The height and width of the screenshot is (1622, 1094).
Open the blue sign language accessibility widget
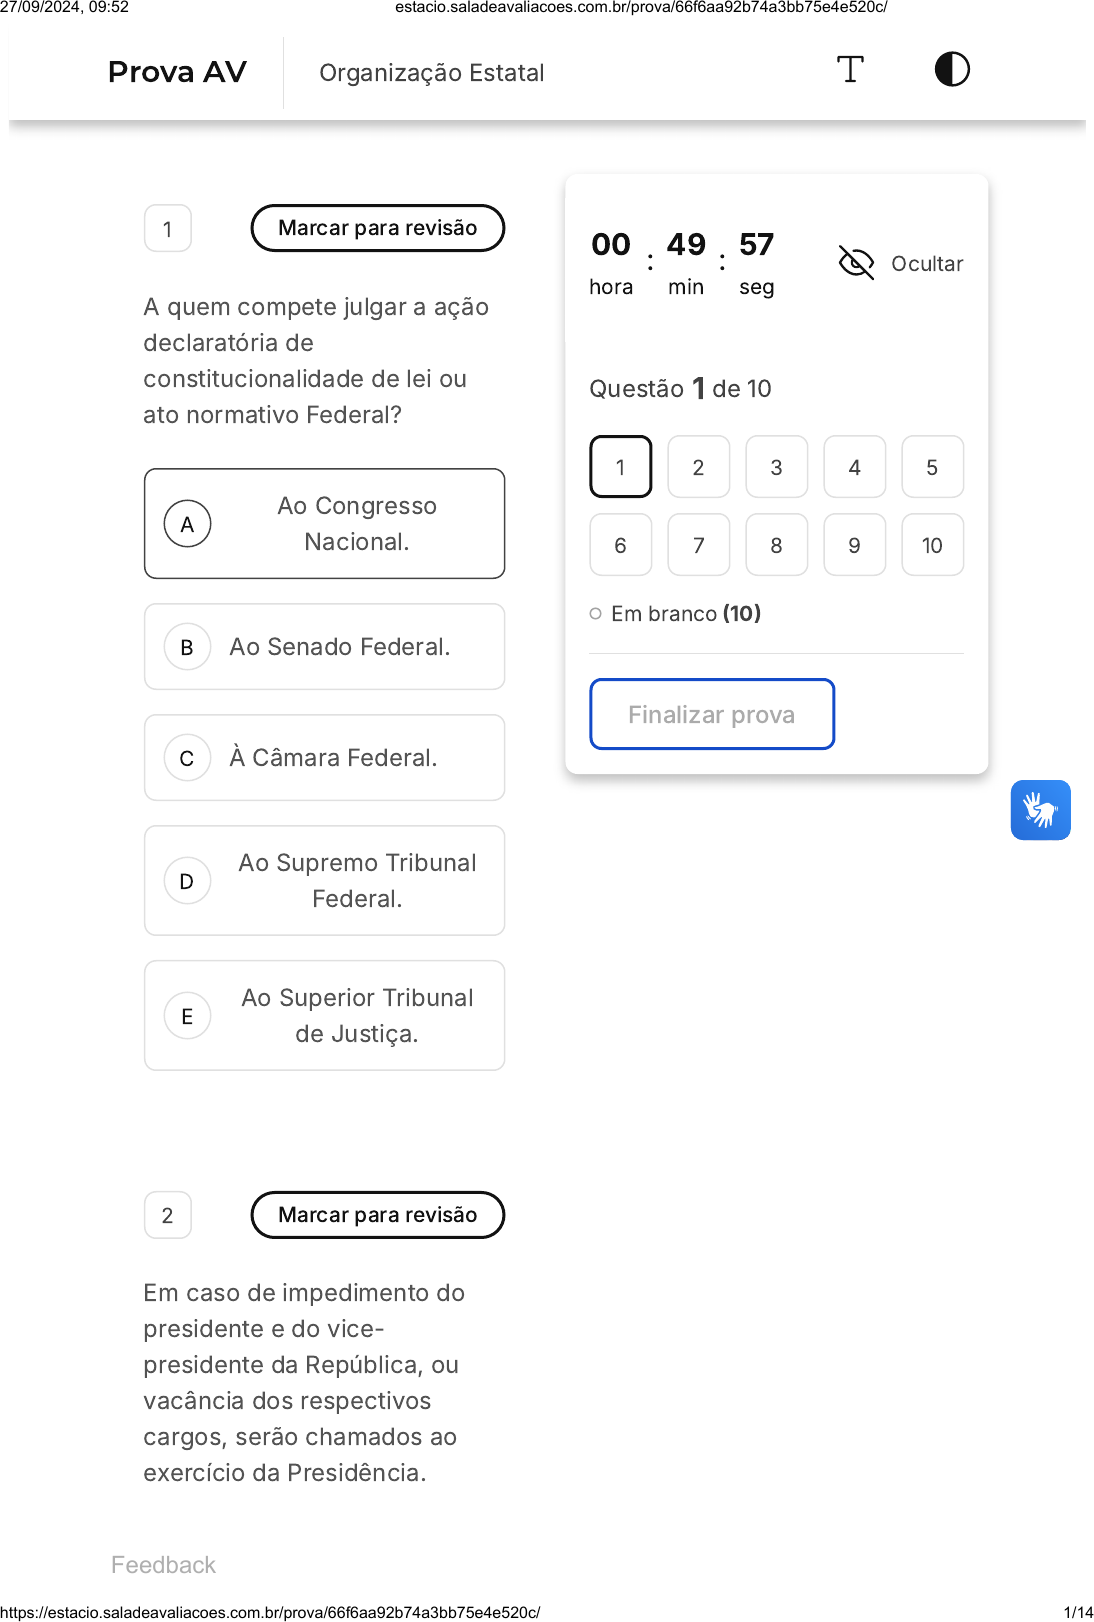pos(1040,810)
